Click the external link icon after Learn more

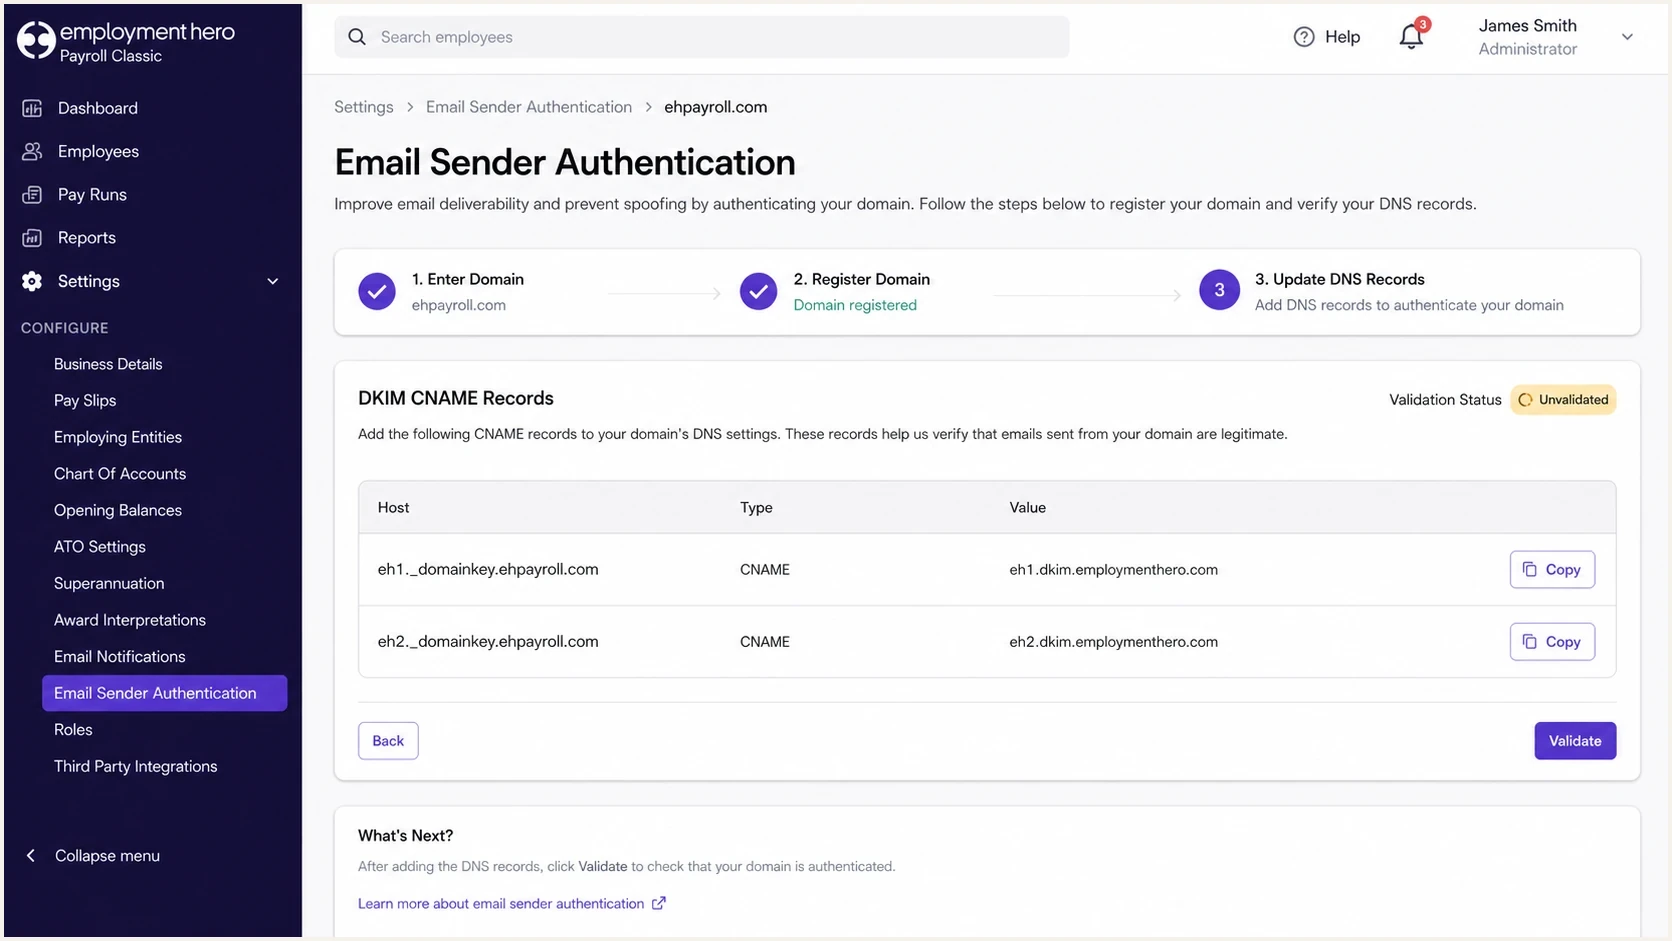(659, 903)
